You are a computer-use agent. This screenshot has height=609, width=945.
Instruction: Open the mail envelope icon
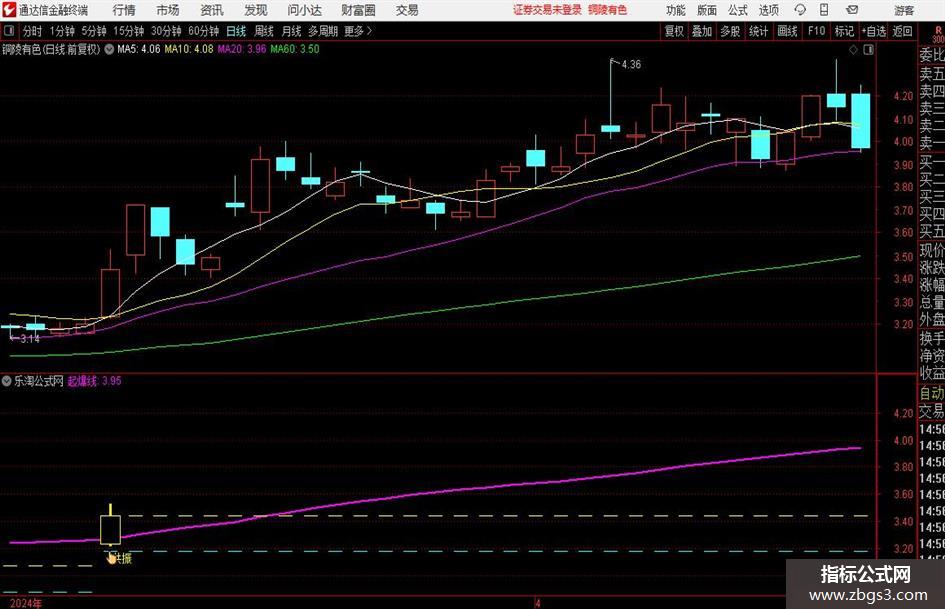point(852,10)
